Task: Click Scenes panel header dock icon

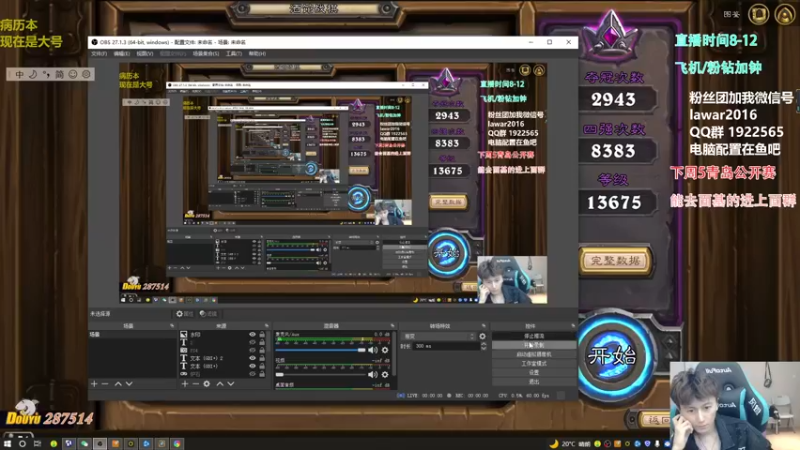Action: (x=172, y=326)
